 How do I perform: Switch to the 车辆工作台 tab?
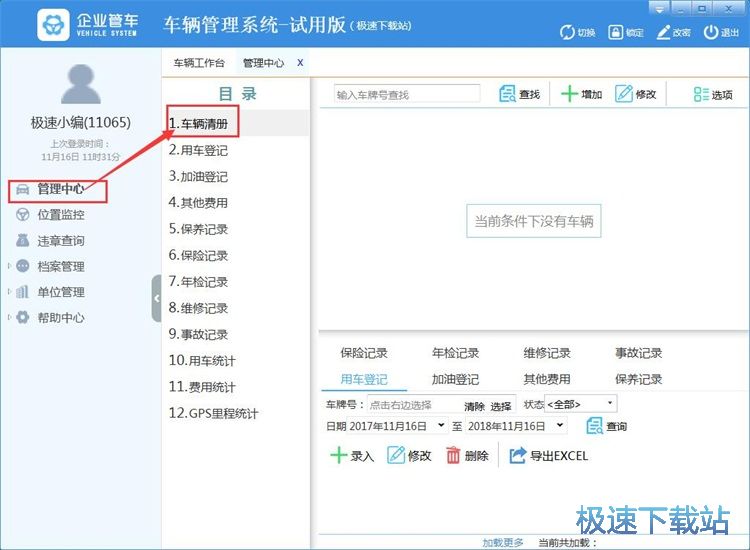tap(199, 63)
